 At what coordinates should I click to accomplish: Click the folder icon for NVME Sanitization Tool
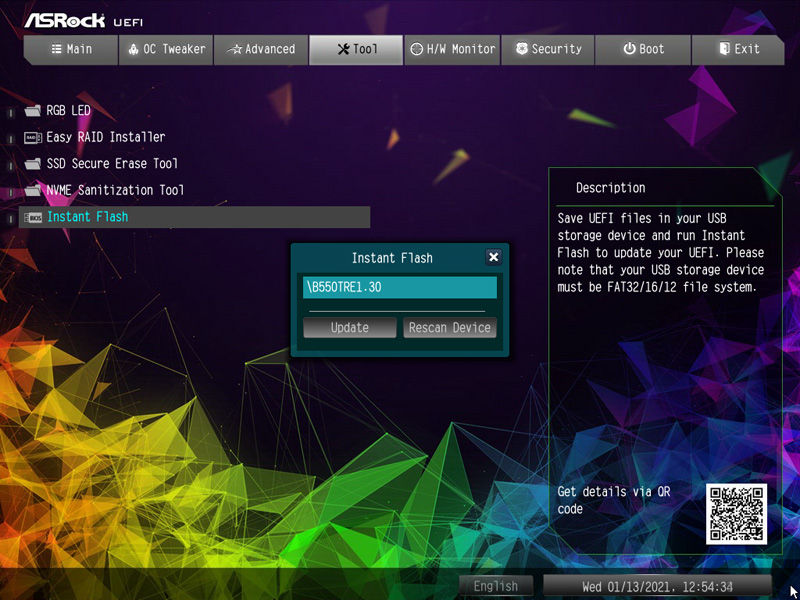(x=33, y=190)
